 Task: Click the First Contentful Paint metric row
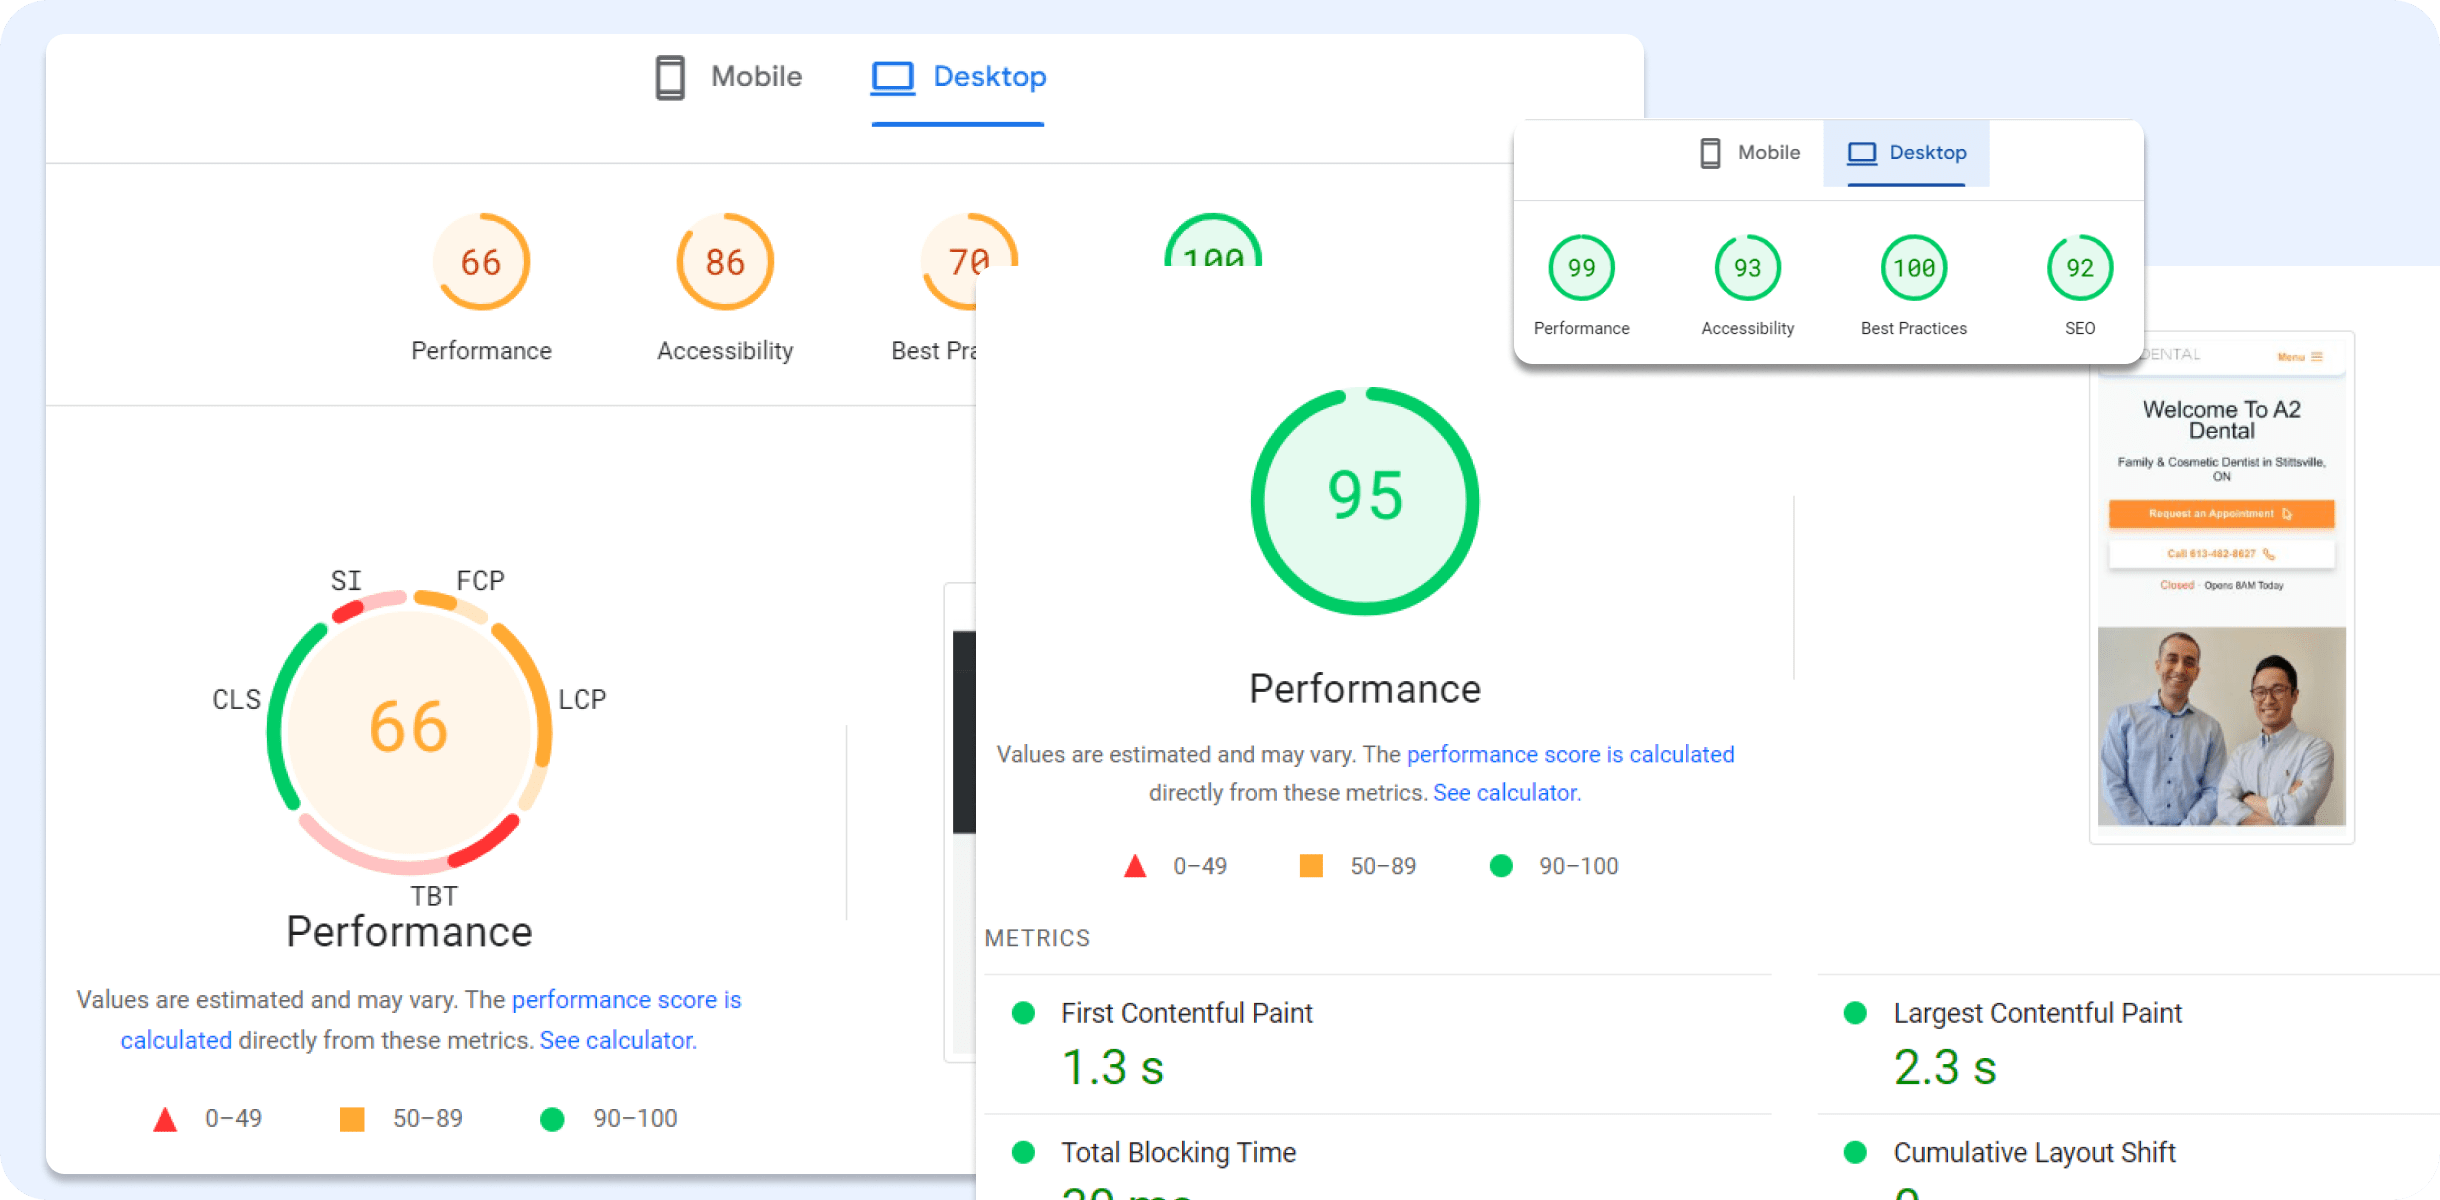[1186, 1014]
